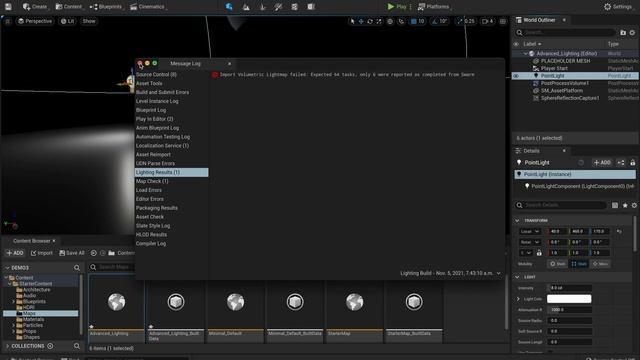
Task: Adjust camera speed button showing 4
Action: [x=487, y=21]
